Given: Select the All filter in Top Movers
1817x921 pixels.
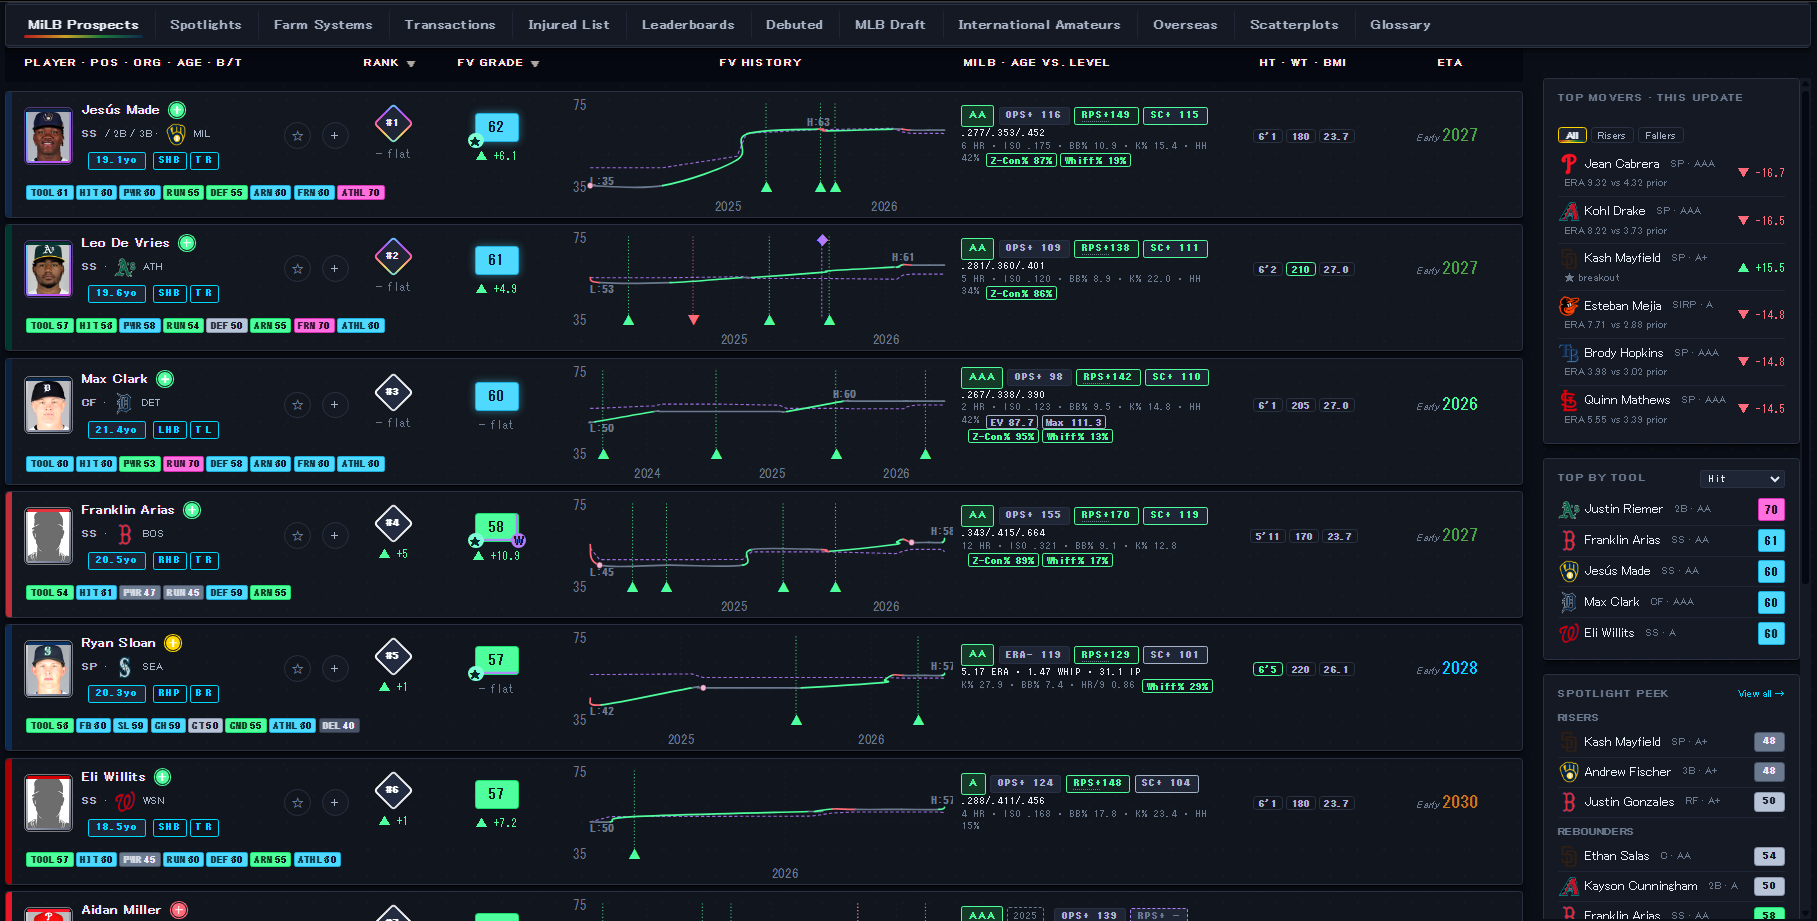Looking at the screenshot, I should (1571, 136).
